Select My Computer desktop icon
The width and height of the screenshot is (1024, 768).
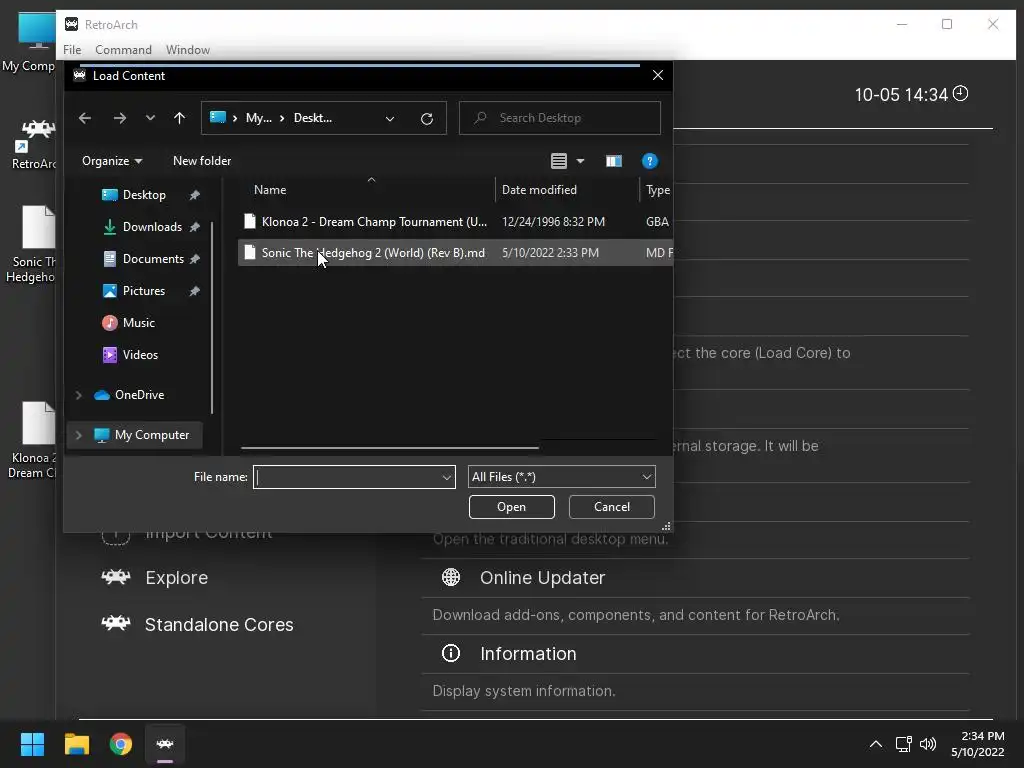(x=29, y=42)
